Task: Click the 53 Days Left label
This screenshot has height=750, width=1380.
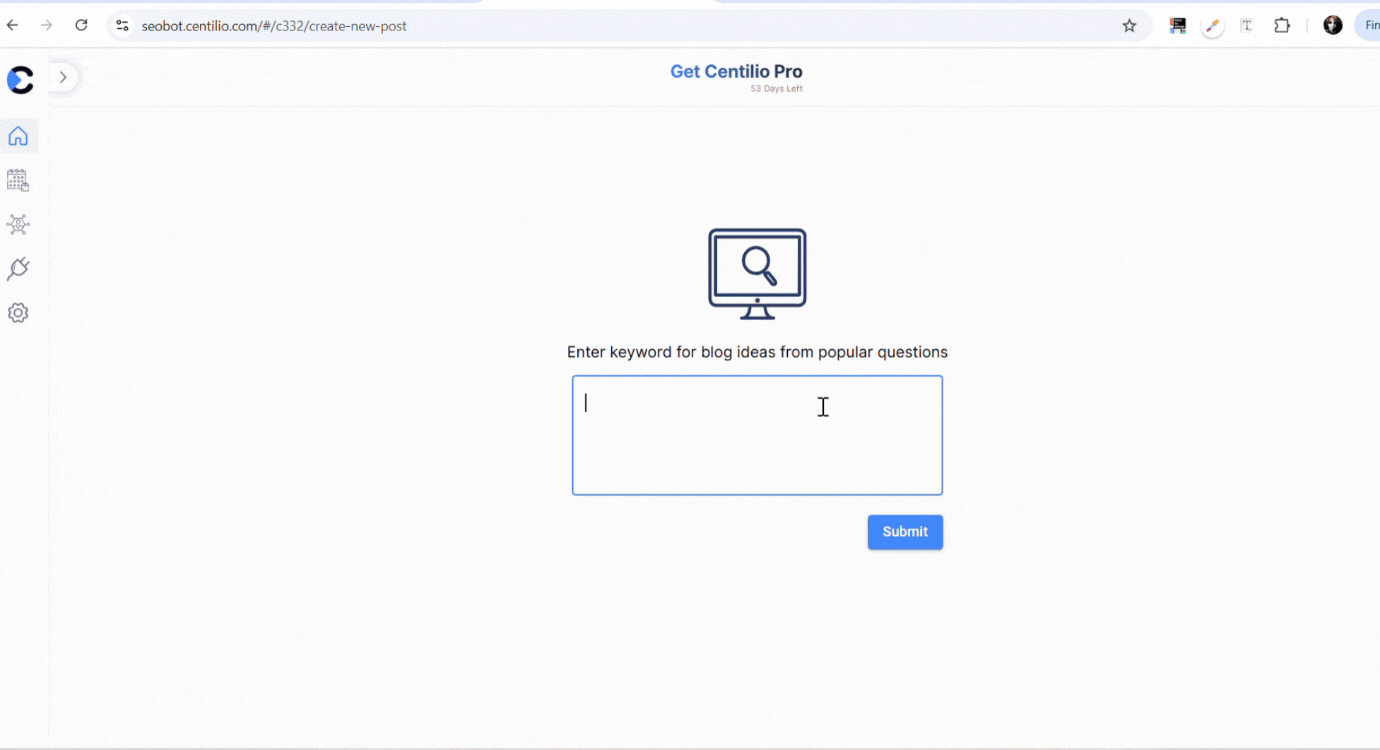Action: [776, 89]
